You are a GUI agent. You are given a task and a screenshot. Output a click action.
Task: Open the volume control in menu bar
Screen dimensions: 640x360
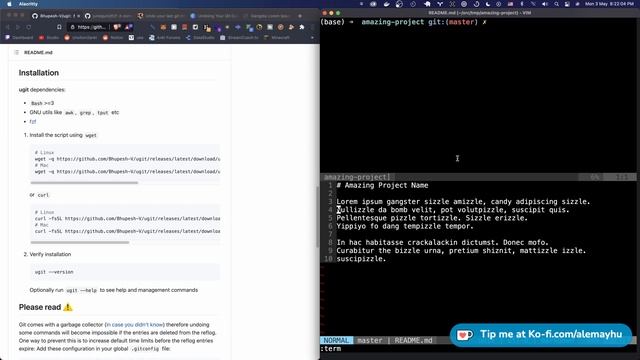click(x=545, y=4)
